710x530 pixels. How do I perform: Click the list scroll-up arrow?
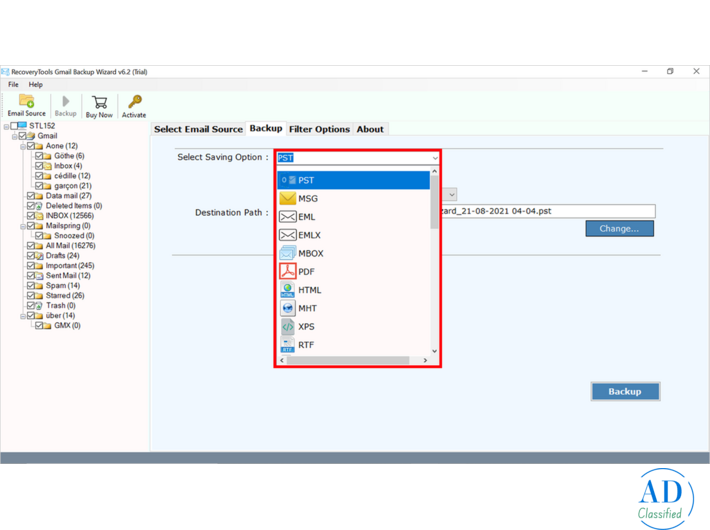(434, 171)
